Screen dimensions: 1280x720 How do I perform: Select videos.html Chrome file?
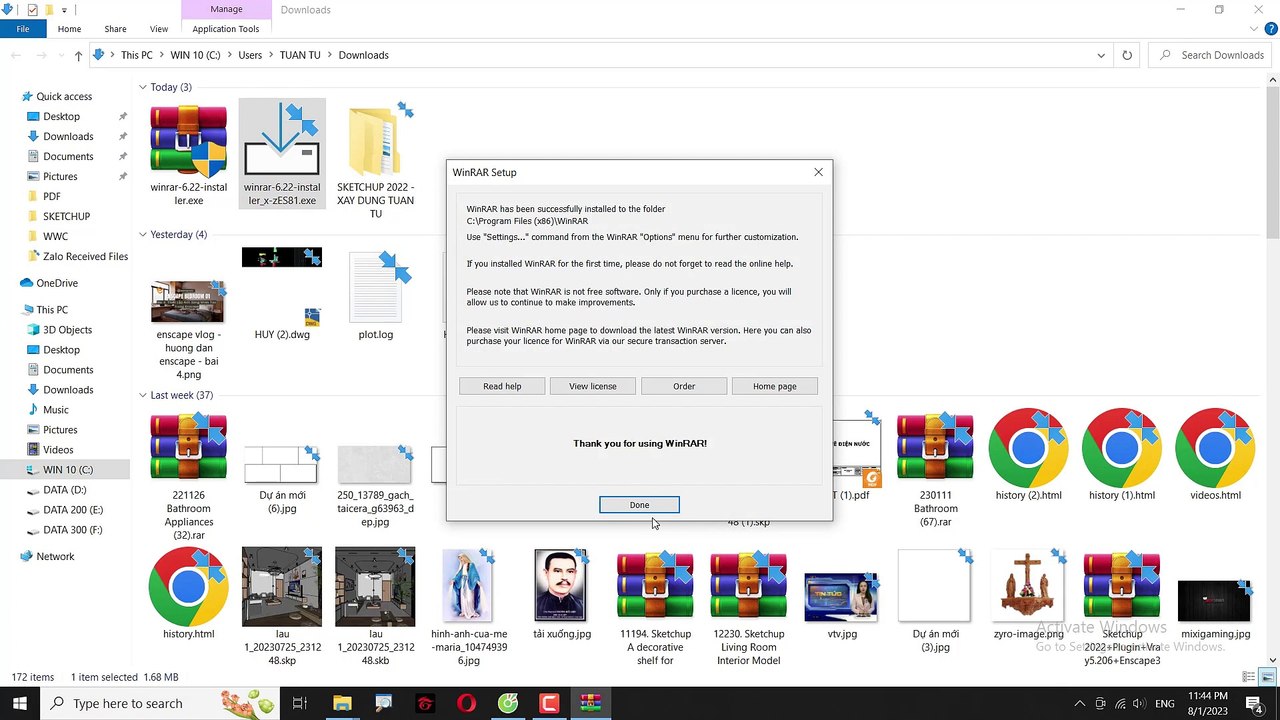pyautogui.click(x=1215, y=447)
